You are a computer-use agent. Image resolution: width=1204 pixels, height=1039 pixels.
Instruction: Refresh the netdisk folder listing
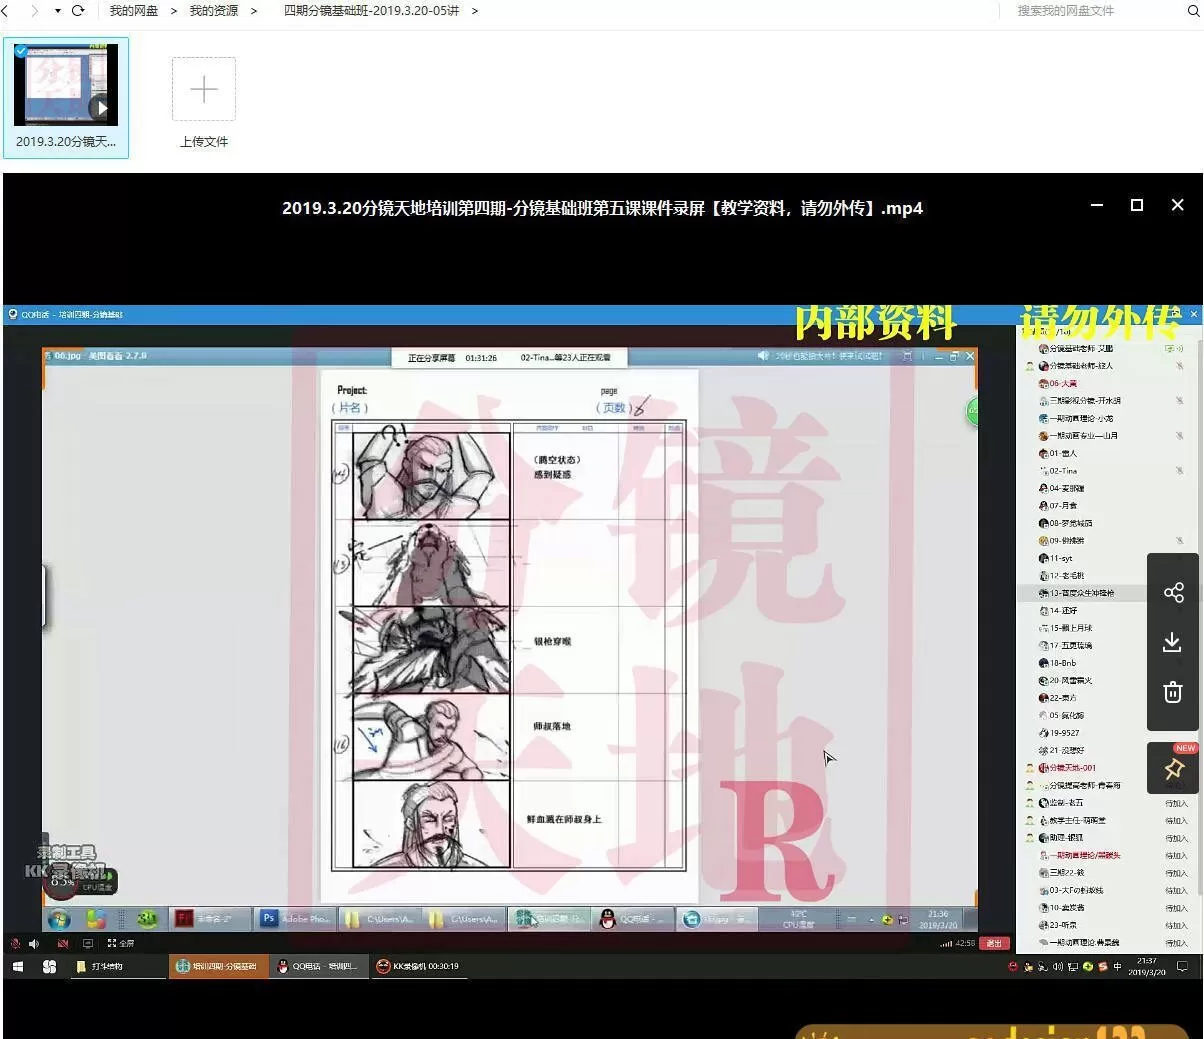pos(78,11)
